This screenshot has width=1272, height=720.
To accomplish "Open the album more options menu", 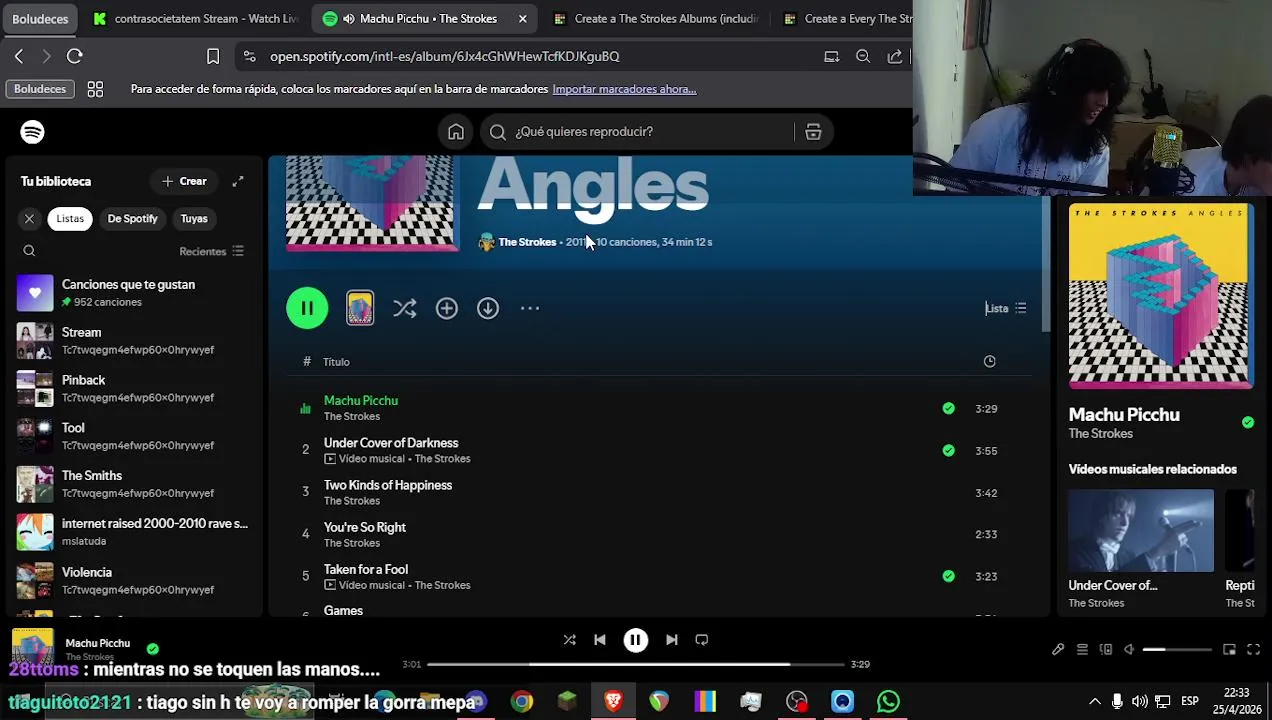I will pos(530,308).
